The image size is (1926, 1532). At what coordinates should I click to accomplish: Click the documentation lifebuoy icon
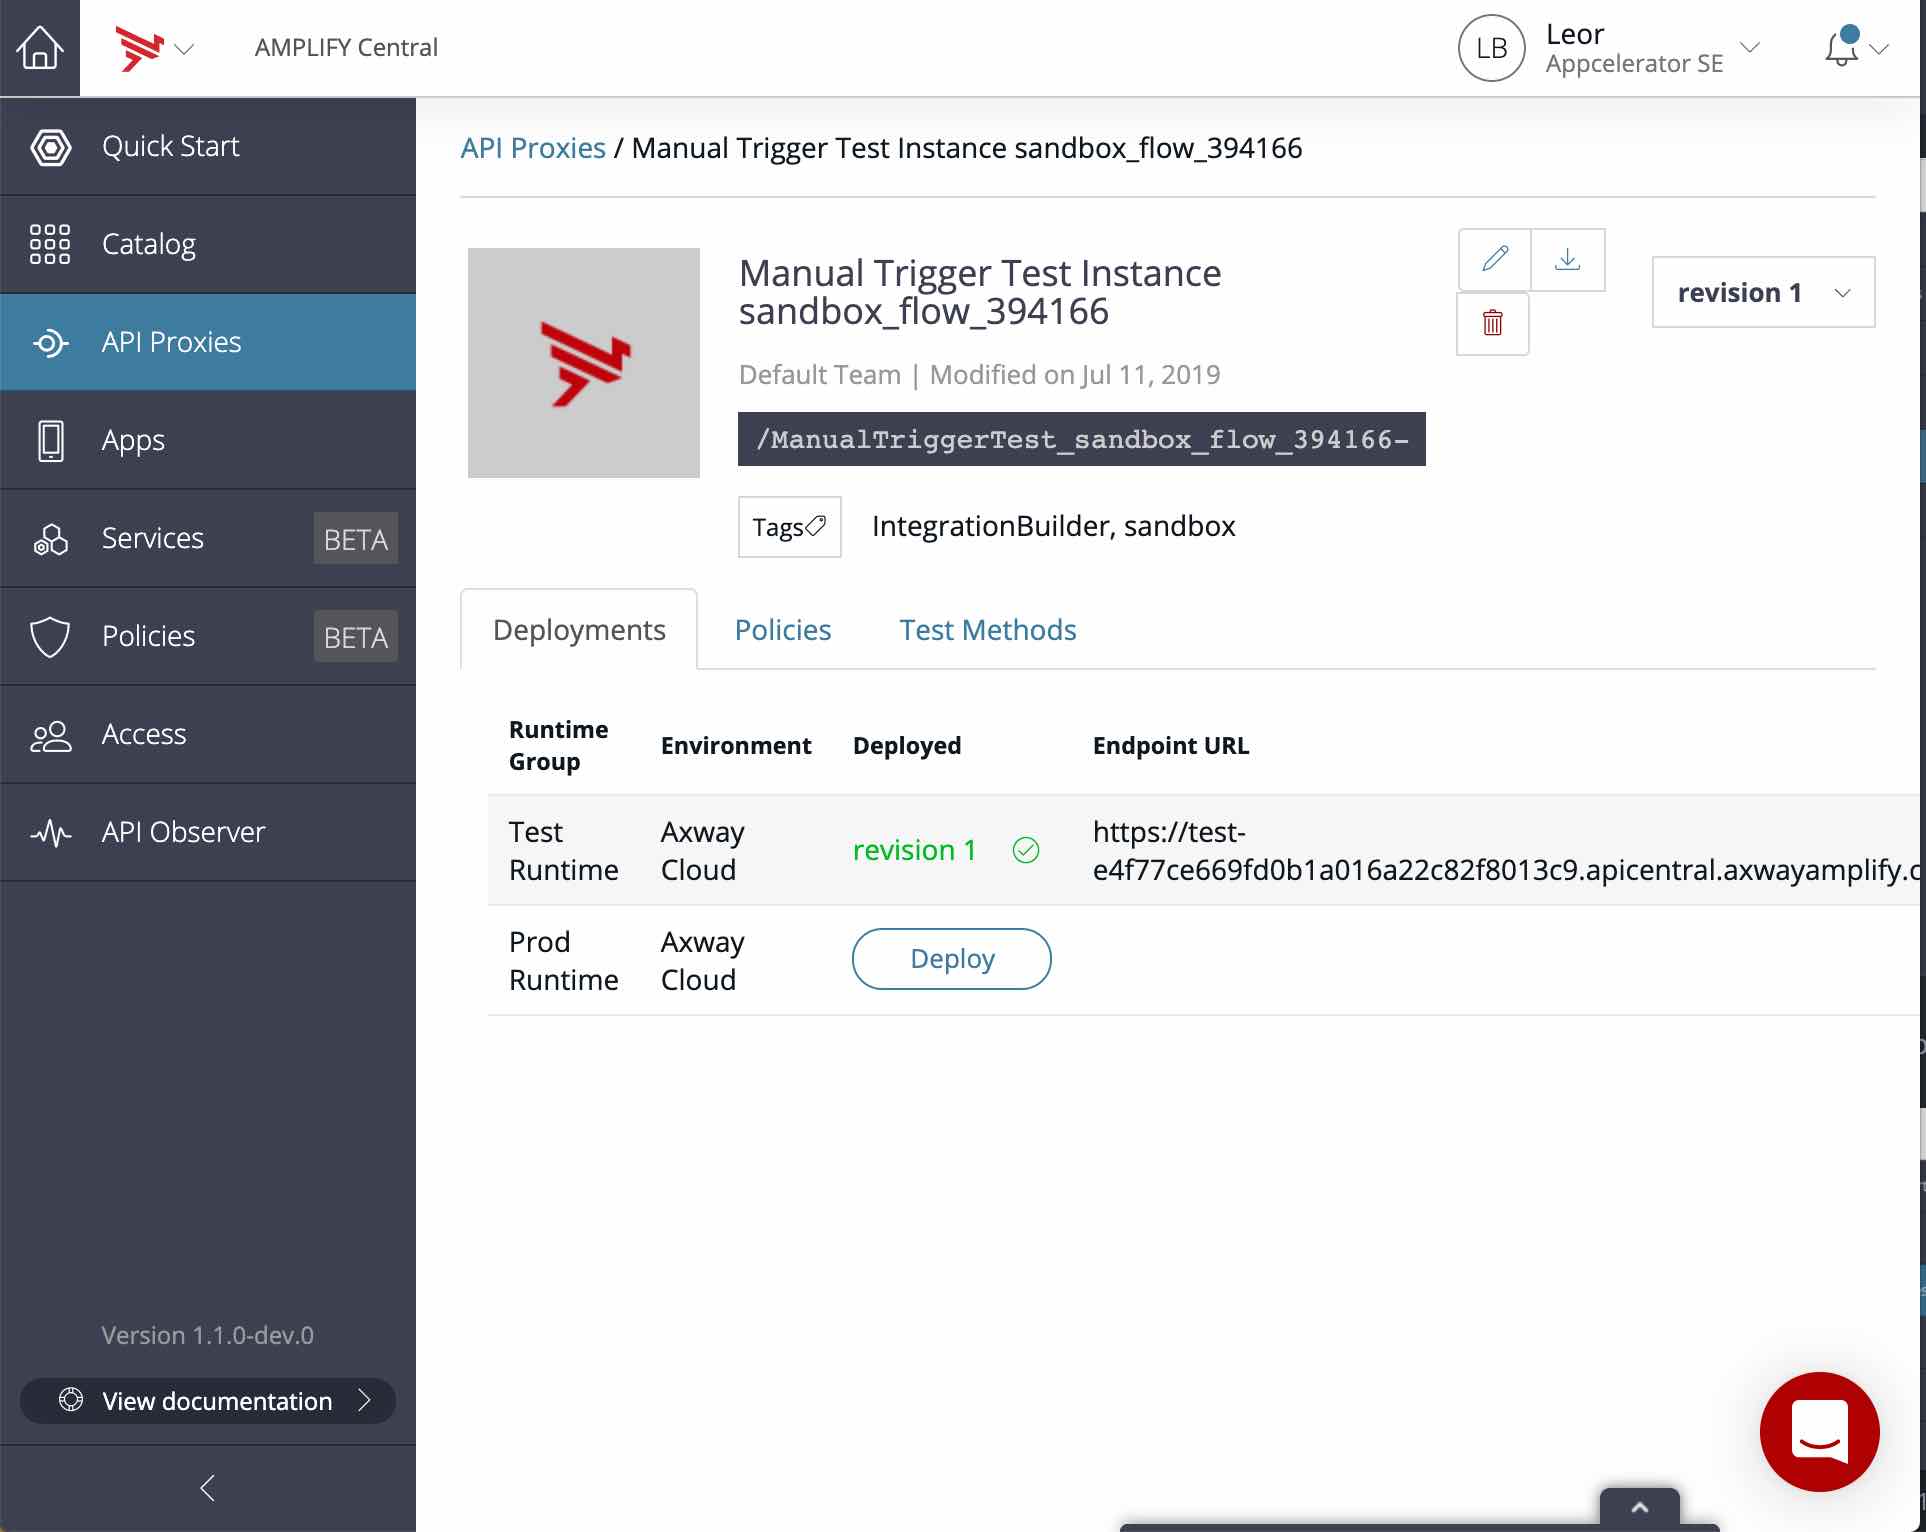[x=71, y=1399]
